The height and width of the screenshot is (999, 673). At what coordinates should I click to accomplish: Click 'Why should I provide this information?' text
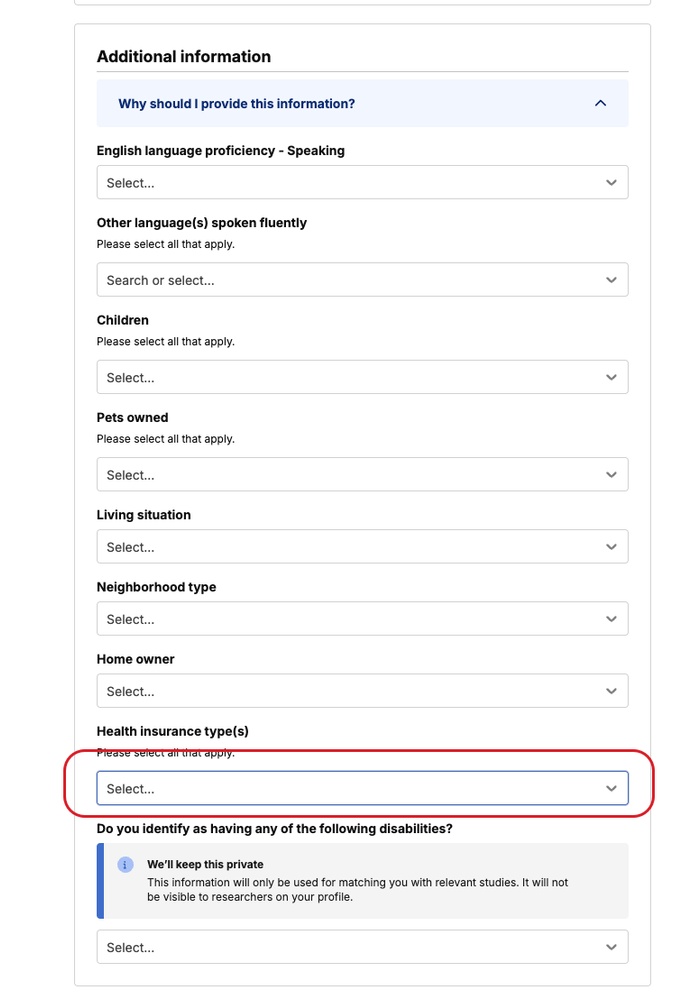(x=236, y=104)
